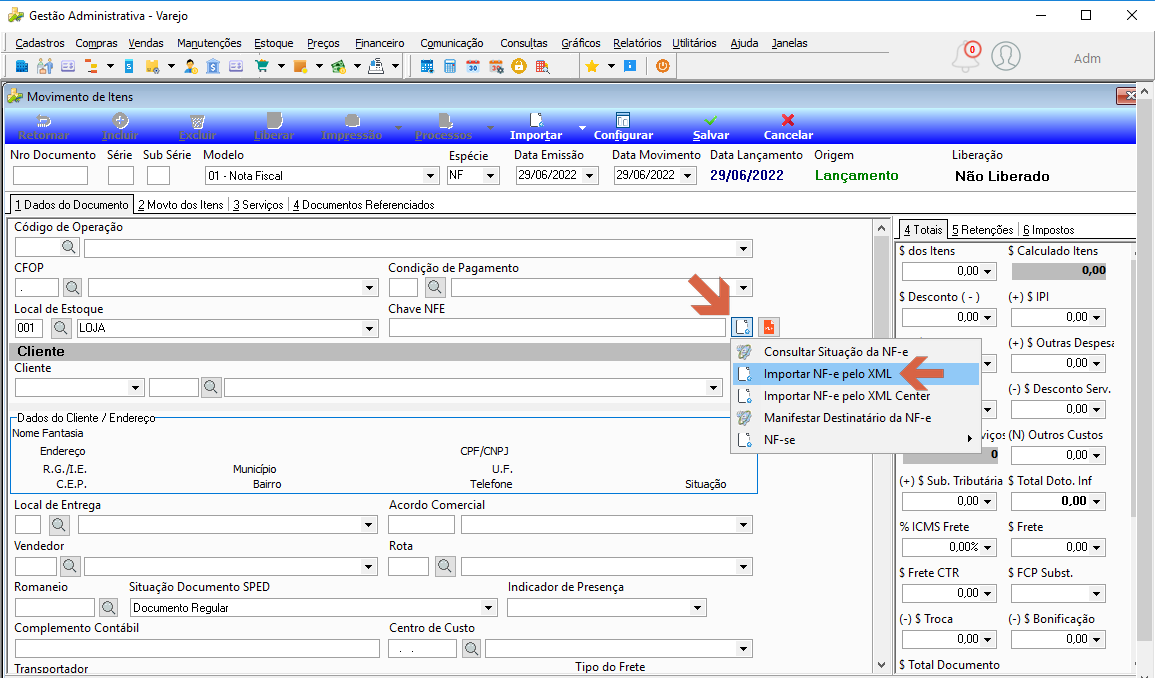
Task: Click the shopping cart toolbar icon
Action: click(261, 66)
